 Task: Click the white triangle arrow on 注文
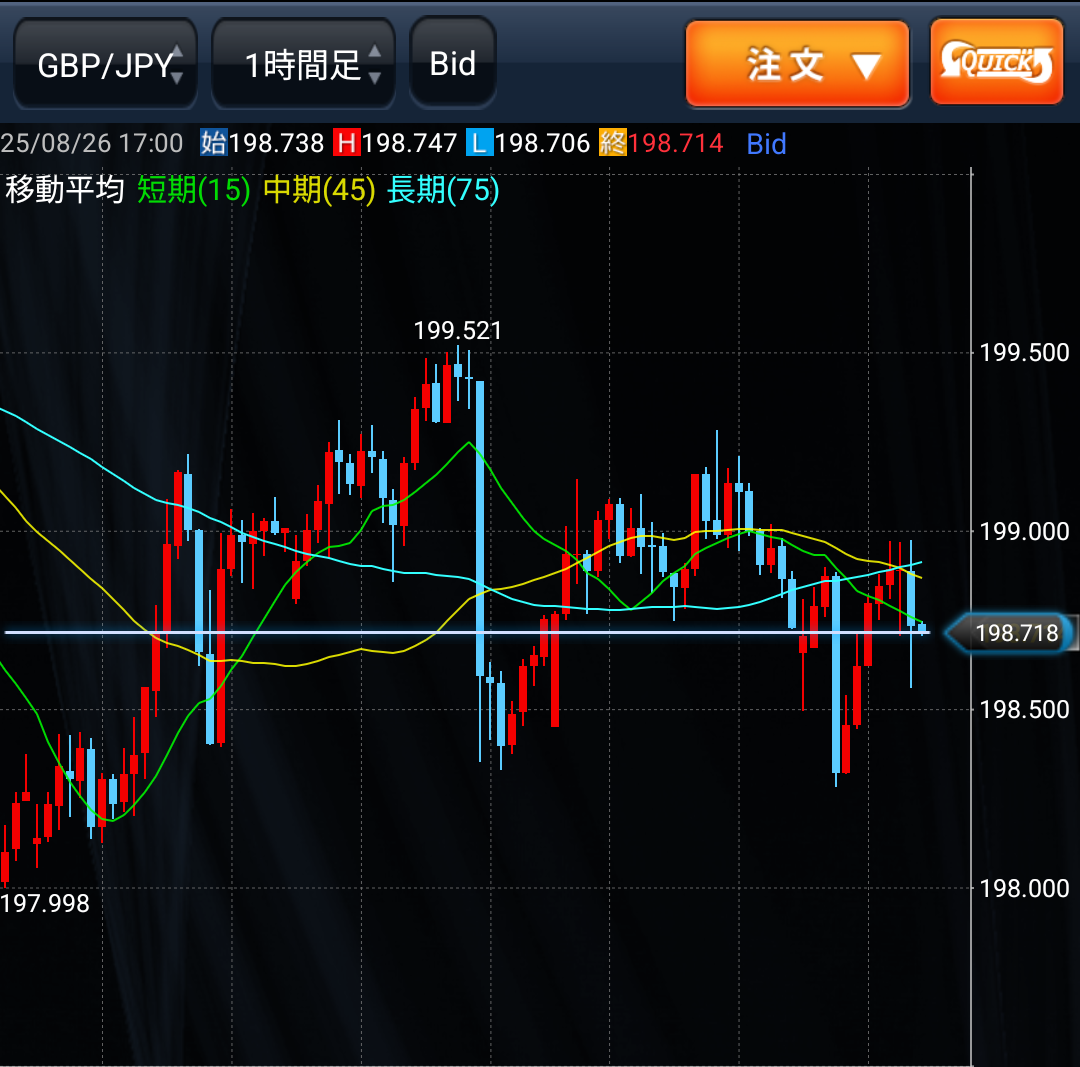tap(865, 67)
